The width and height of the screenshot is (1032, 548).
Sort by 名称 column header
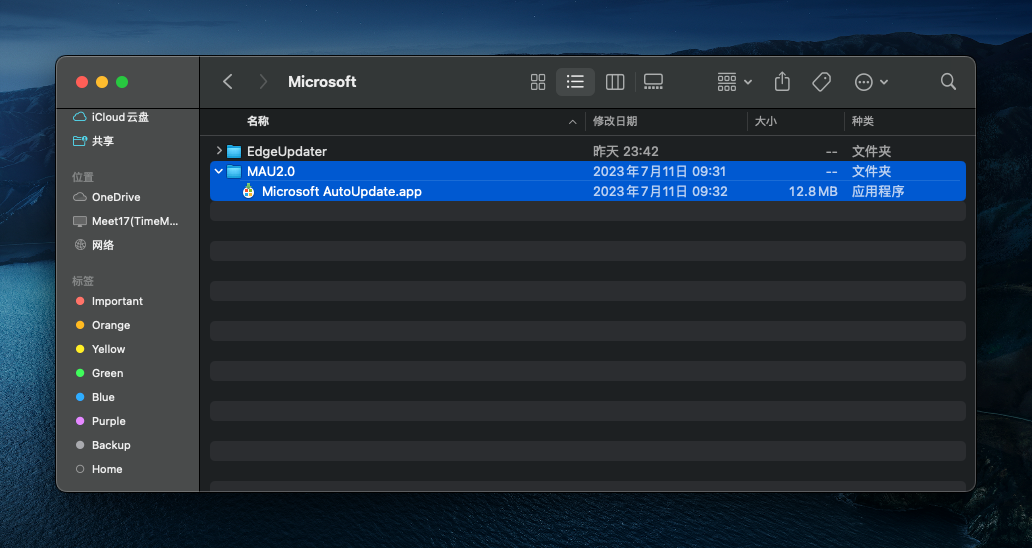(258, 121)
